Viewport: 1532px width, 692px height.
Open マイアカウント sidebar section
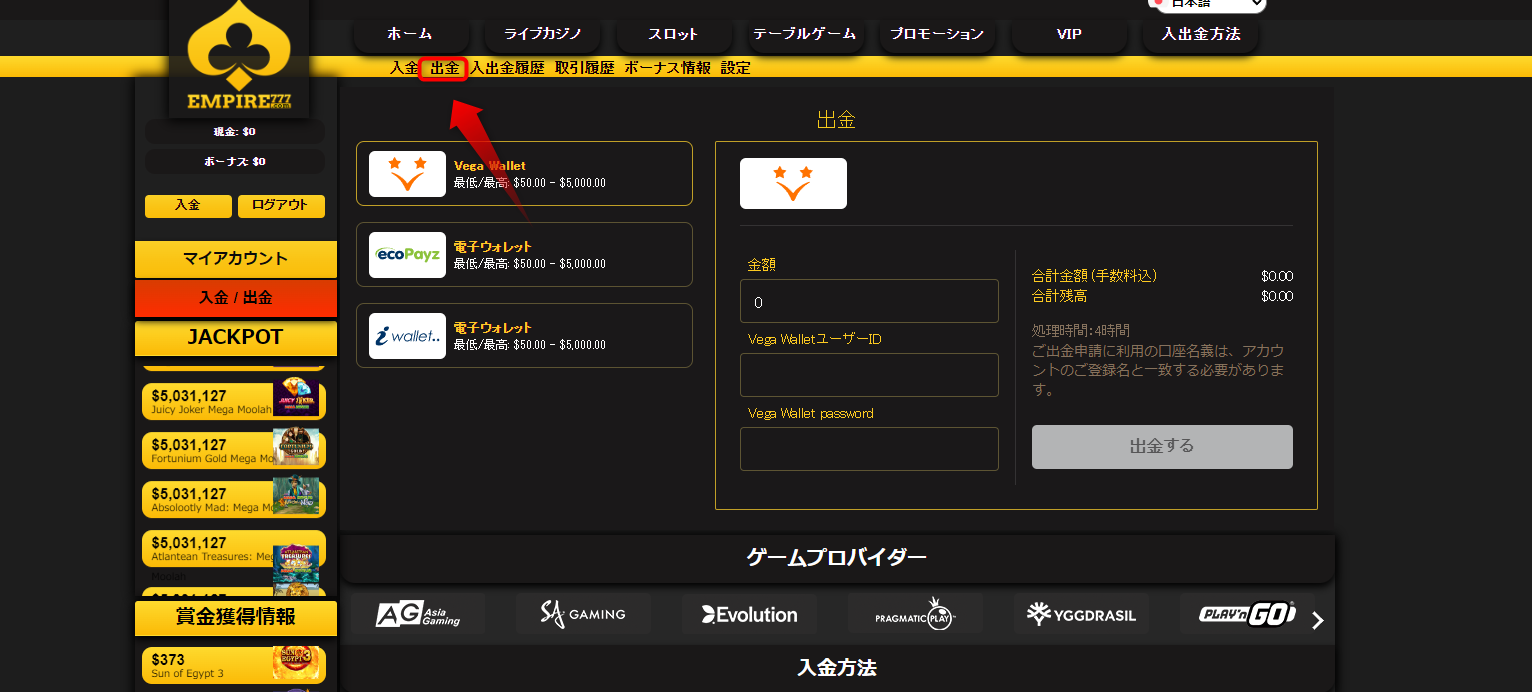click(236, 259)
